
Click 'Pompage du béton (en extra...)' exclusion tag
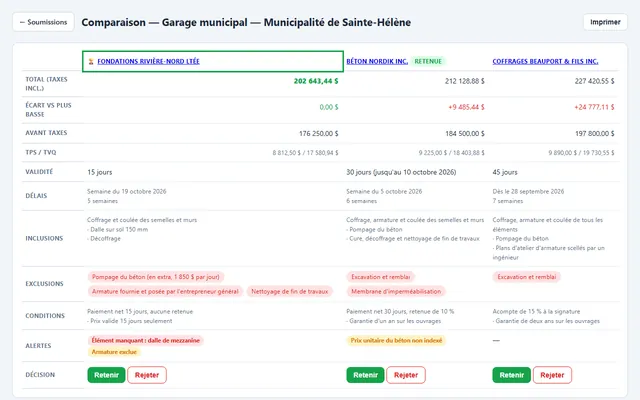tap(156, 277)
